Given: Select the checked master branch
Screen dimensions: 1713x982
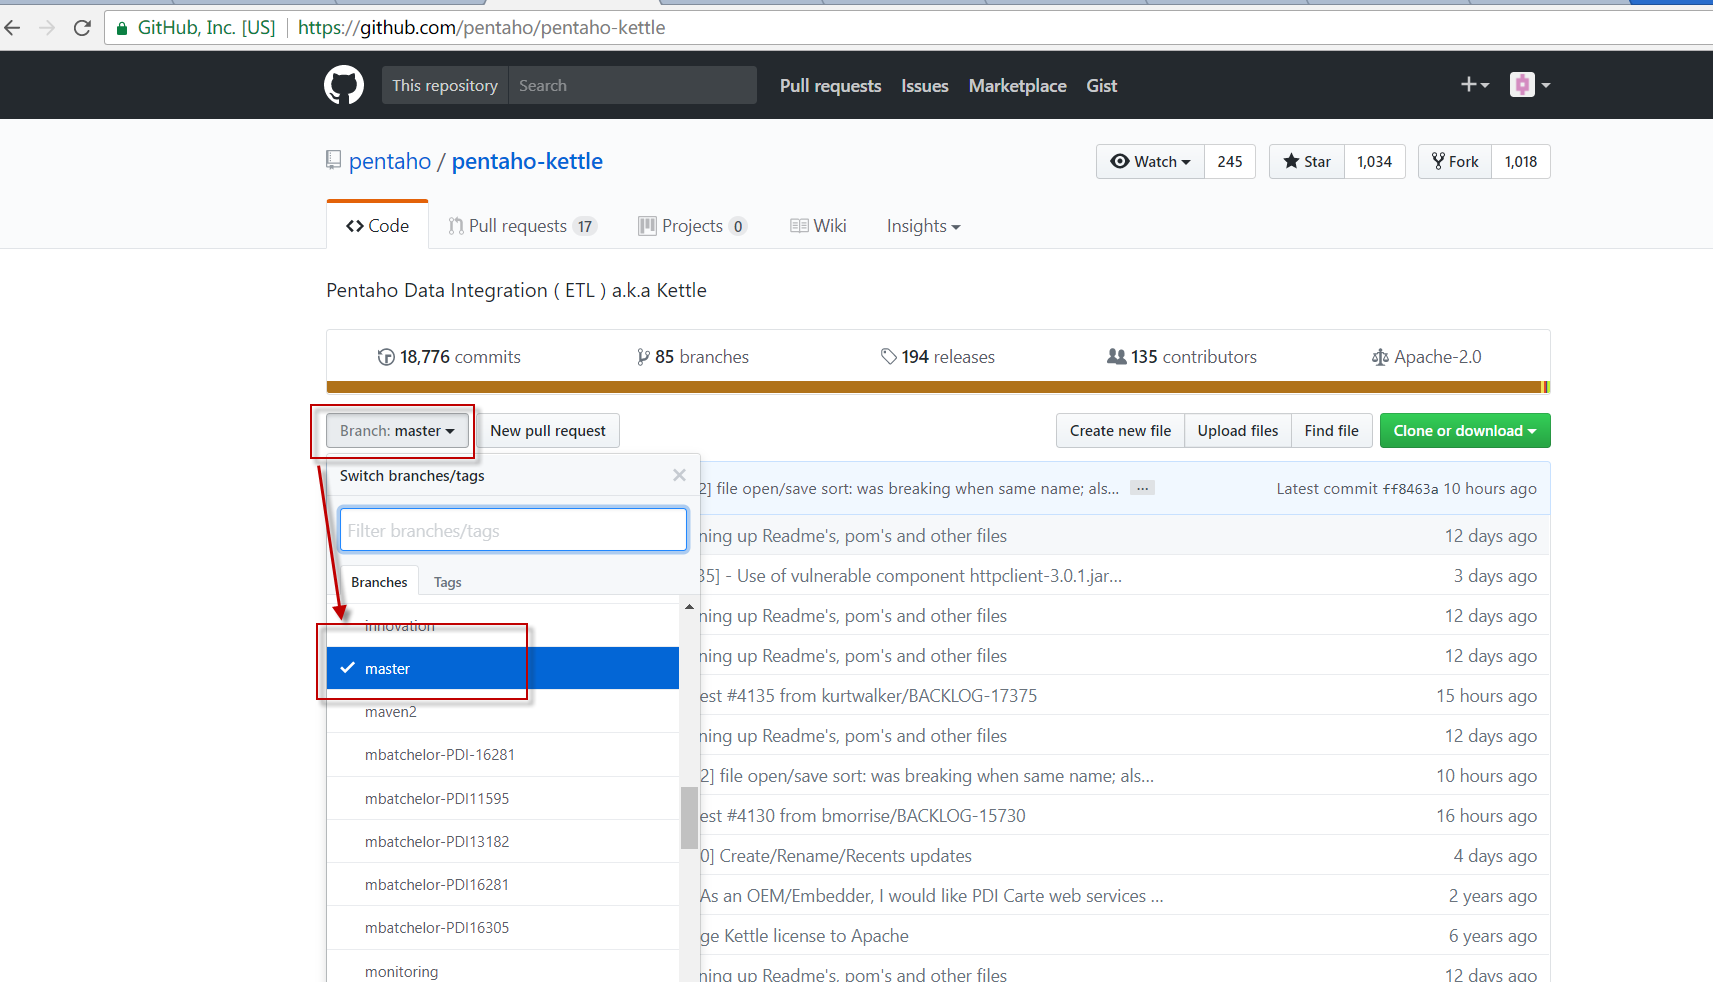Looking at the screenshot, I should pyautogui.click(x=503, y=668).
